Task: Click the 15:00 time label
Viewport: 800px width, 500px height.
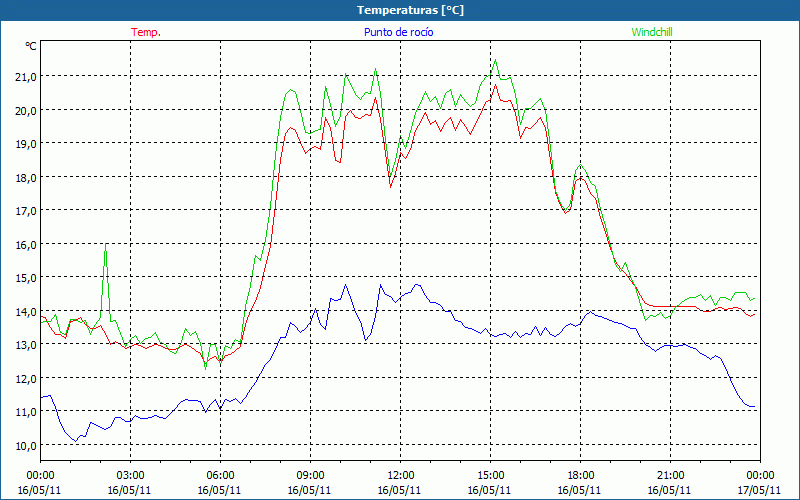Action: click(x=490, y=475)
